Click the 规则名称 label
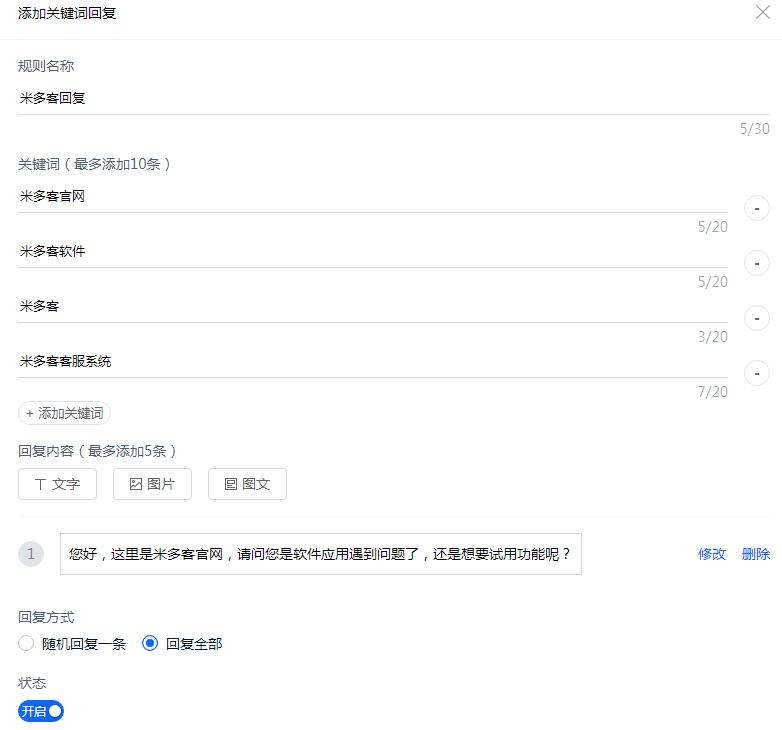The width and height of the screenshot is (782, 730). point(46,66)
